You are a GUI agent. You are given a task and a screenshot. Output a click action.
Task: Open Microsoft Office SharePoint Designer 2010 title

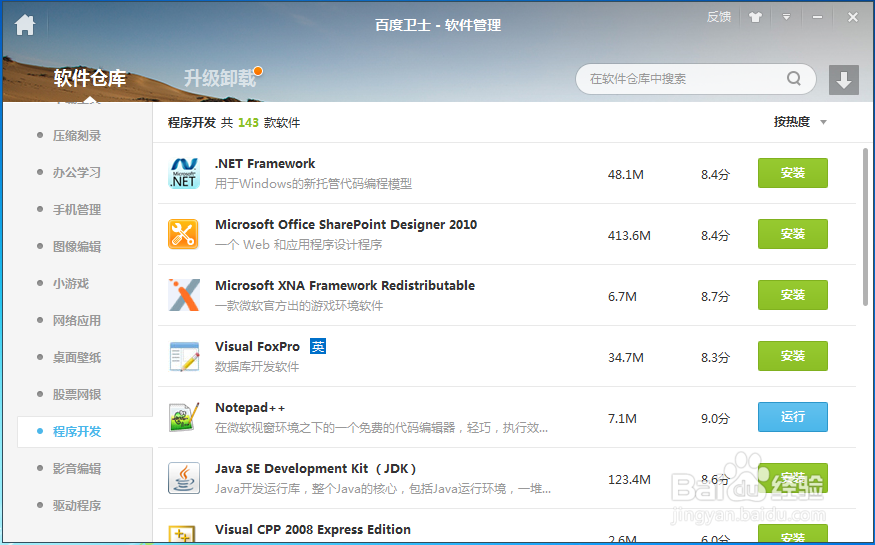[346, 224]
